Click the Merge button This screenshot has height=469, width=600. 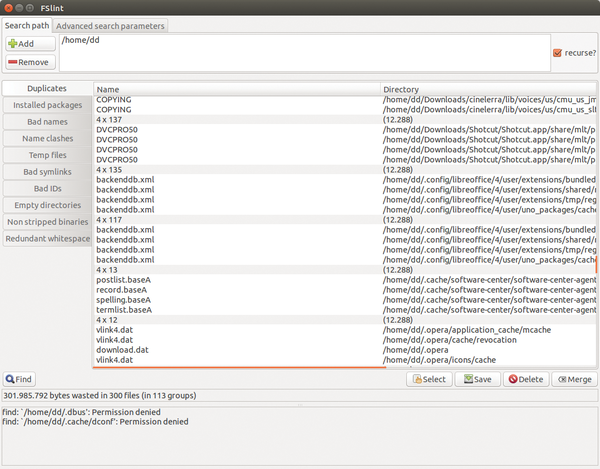(574, 379)
